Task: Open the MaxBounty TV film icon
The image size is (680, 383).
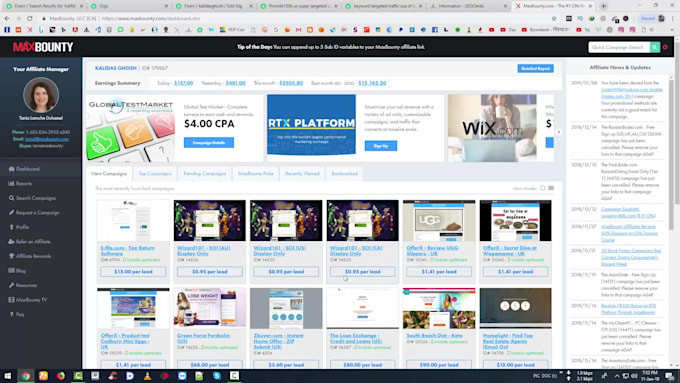Action: click(11, 300)
